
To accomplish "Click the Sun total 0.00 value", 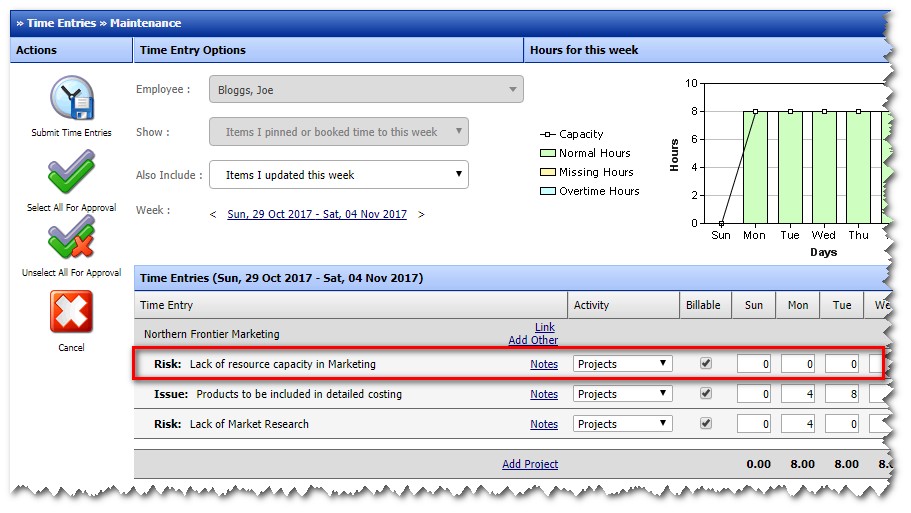I will point(758,464).
